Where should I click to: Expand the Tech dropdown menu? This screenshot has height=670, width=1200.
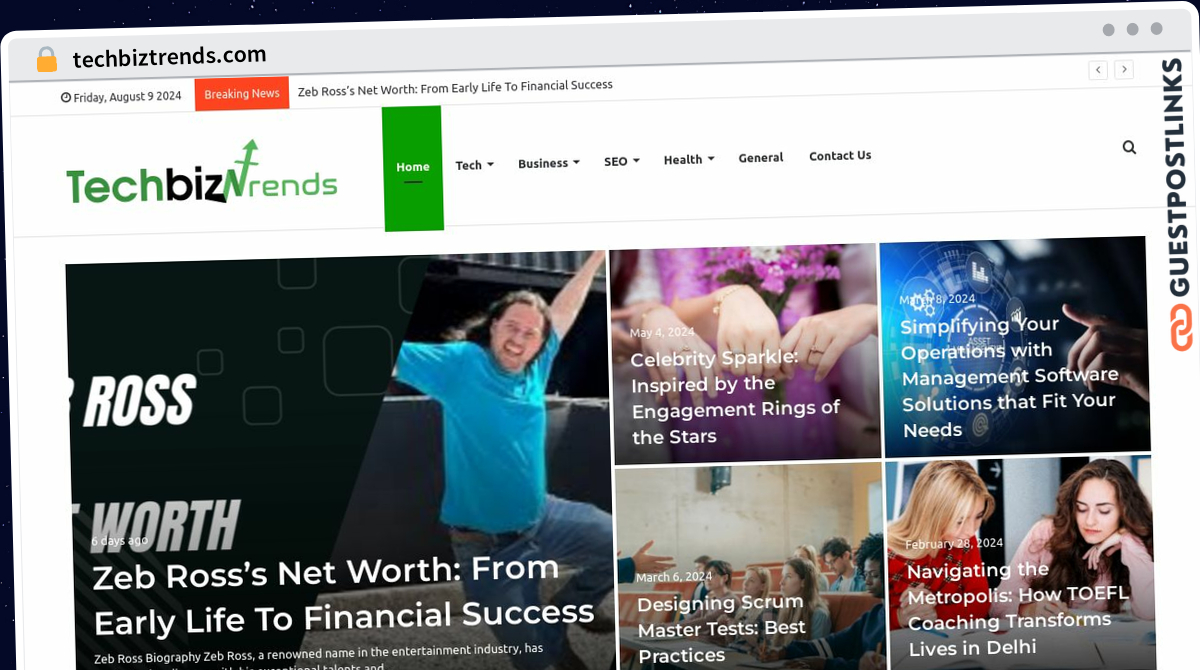(474, 165)
